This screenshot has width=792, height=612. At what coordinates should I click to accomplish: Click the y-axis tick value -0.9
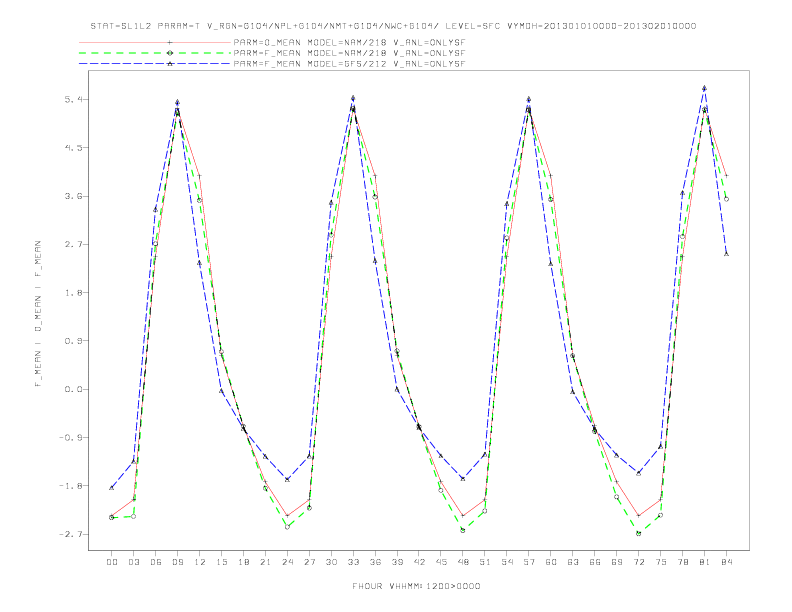click(x=70, y=437)
